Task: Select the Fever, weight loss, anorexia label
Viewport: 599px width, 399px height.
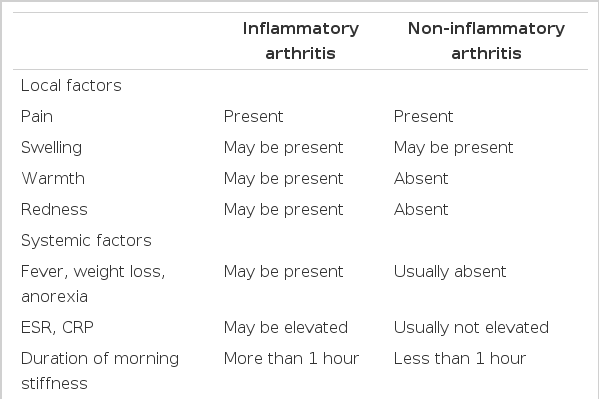Action: point(93,284)
